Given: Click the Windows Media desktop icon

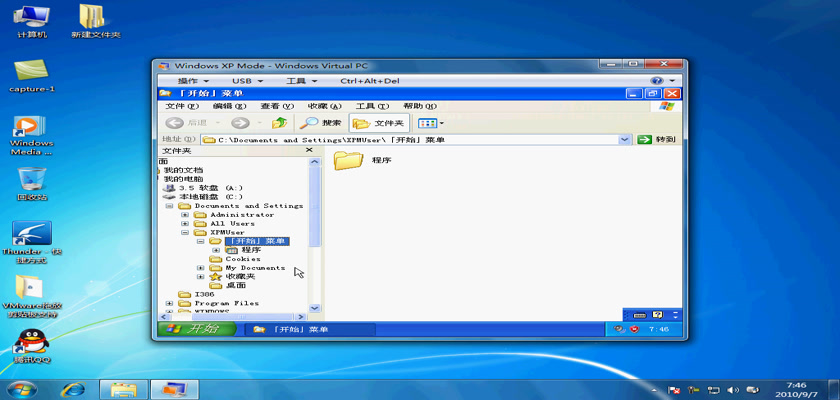Looking at the screenshot, I should click(30, 132).
